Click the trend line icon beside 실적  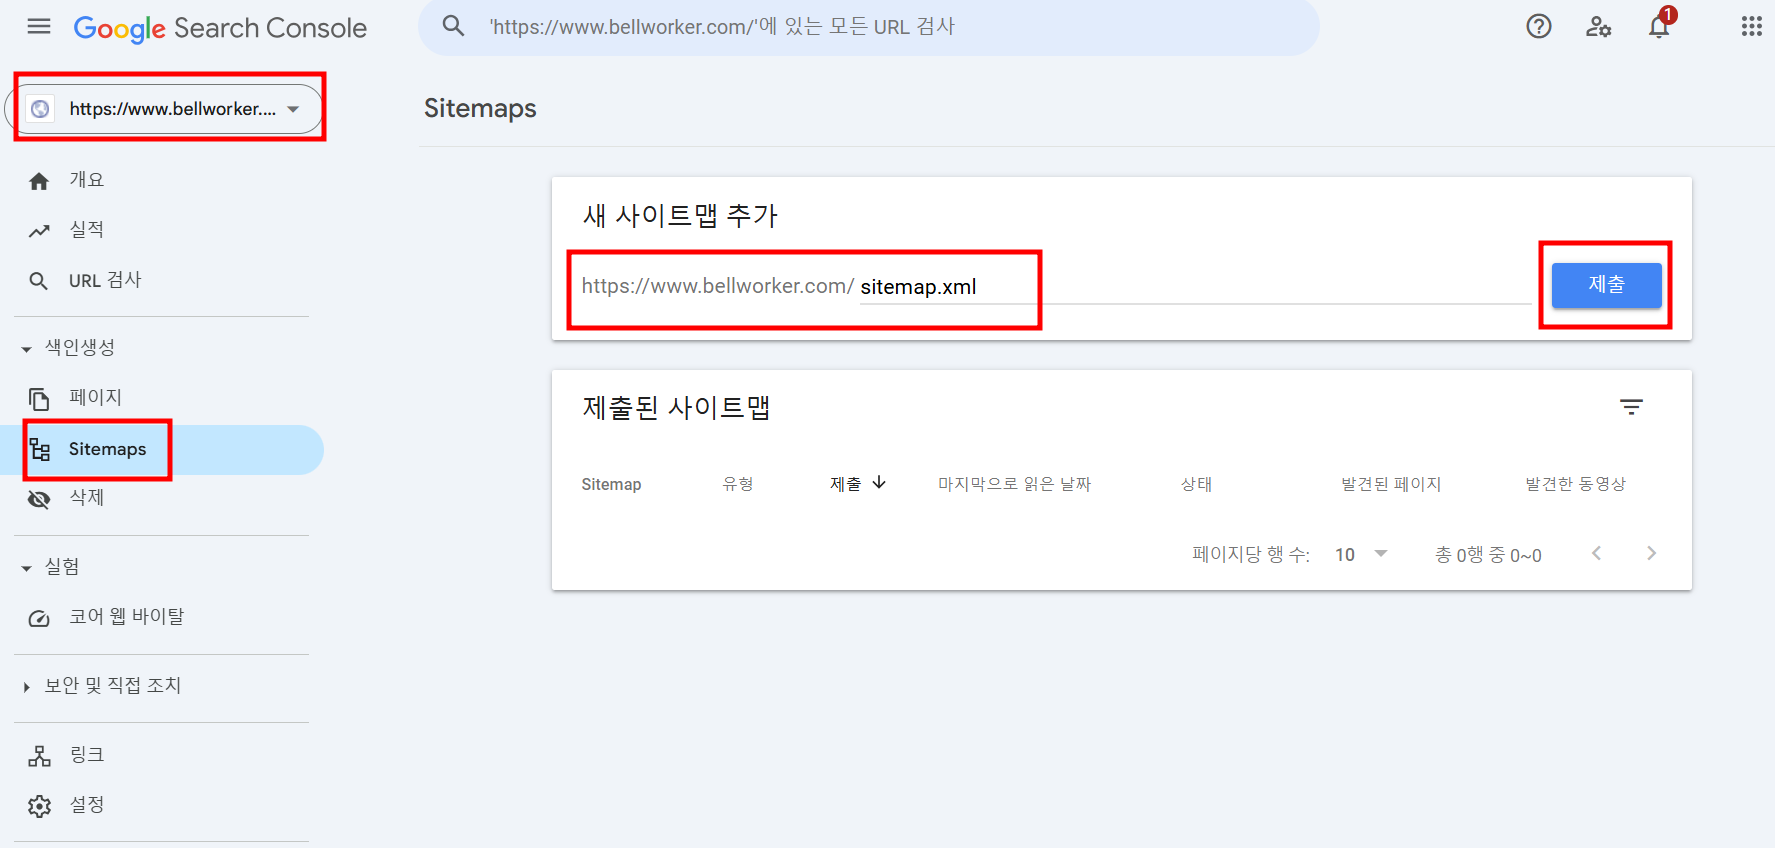point(39,231)
